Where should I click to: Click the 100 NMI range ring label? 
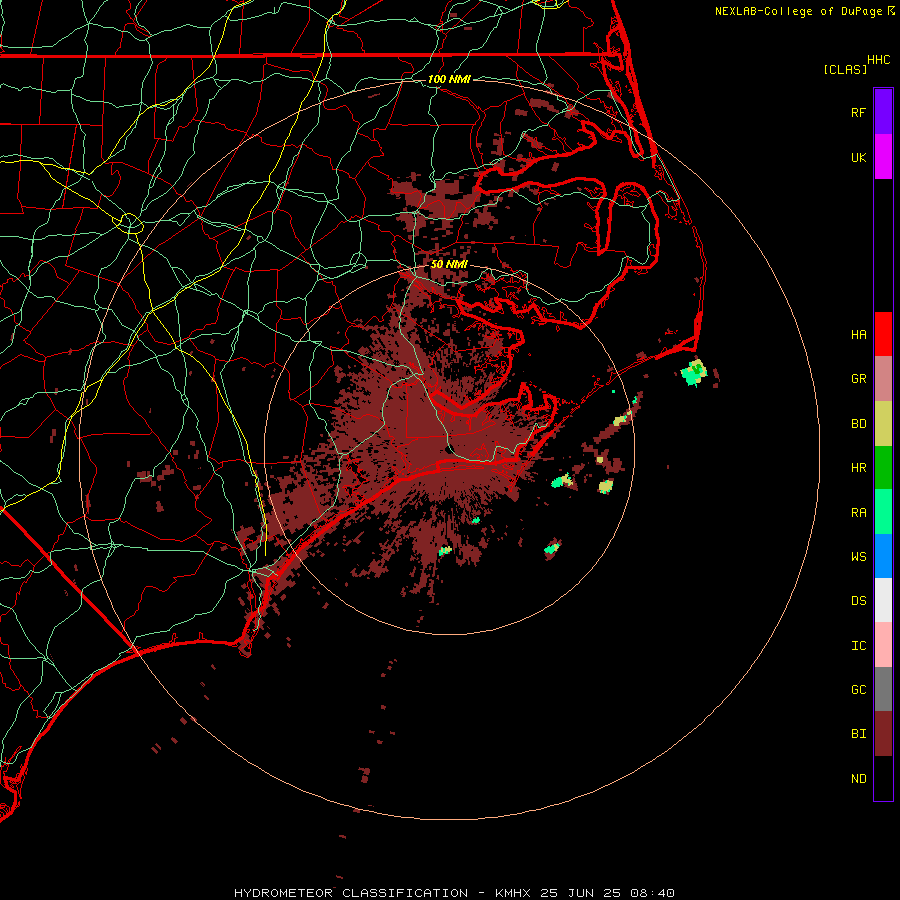click(x=449, y=79)
